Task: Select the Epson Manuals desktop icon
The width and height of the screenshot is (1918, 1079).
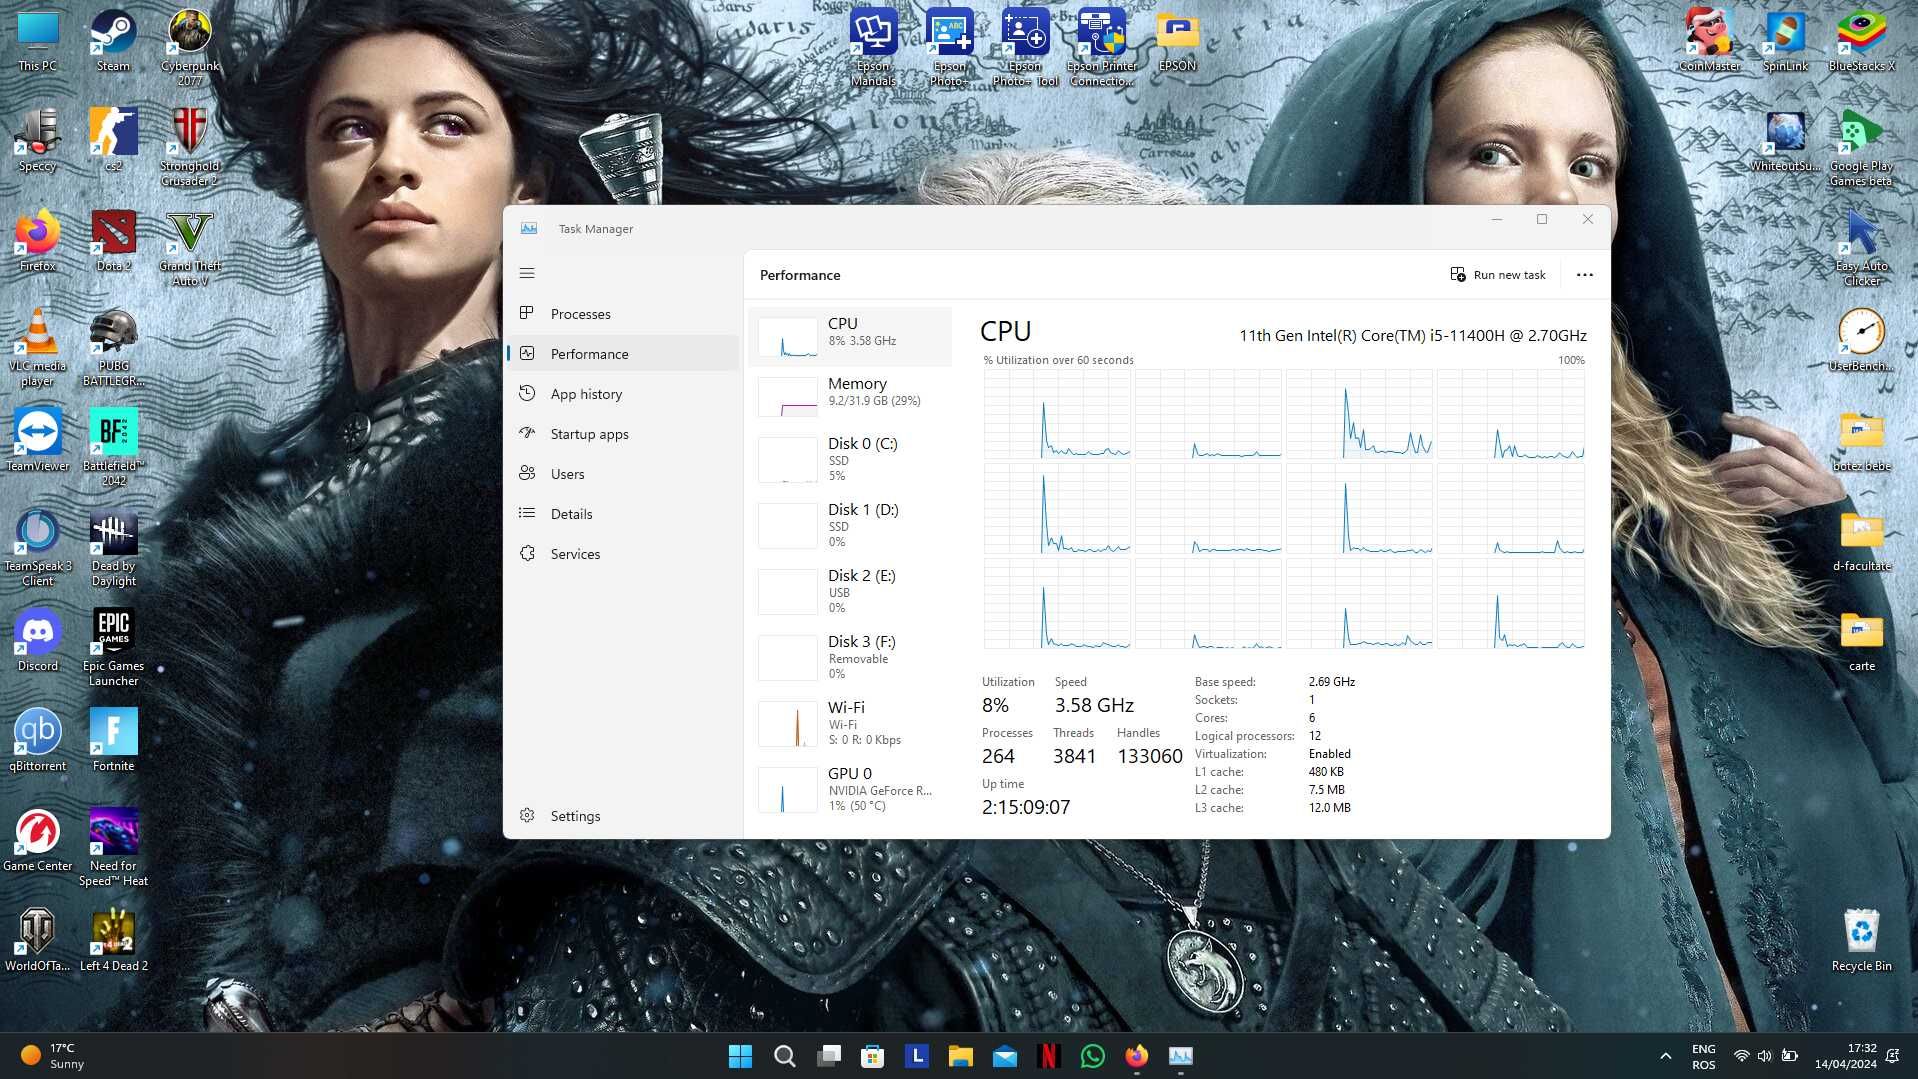Action: point(873,48)
